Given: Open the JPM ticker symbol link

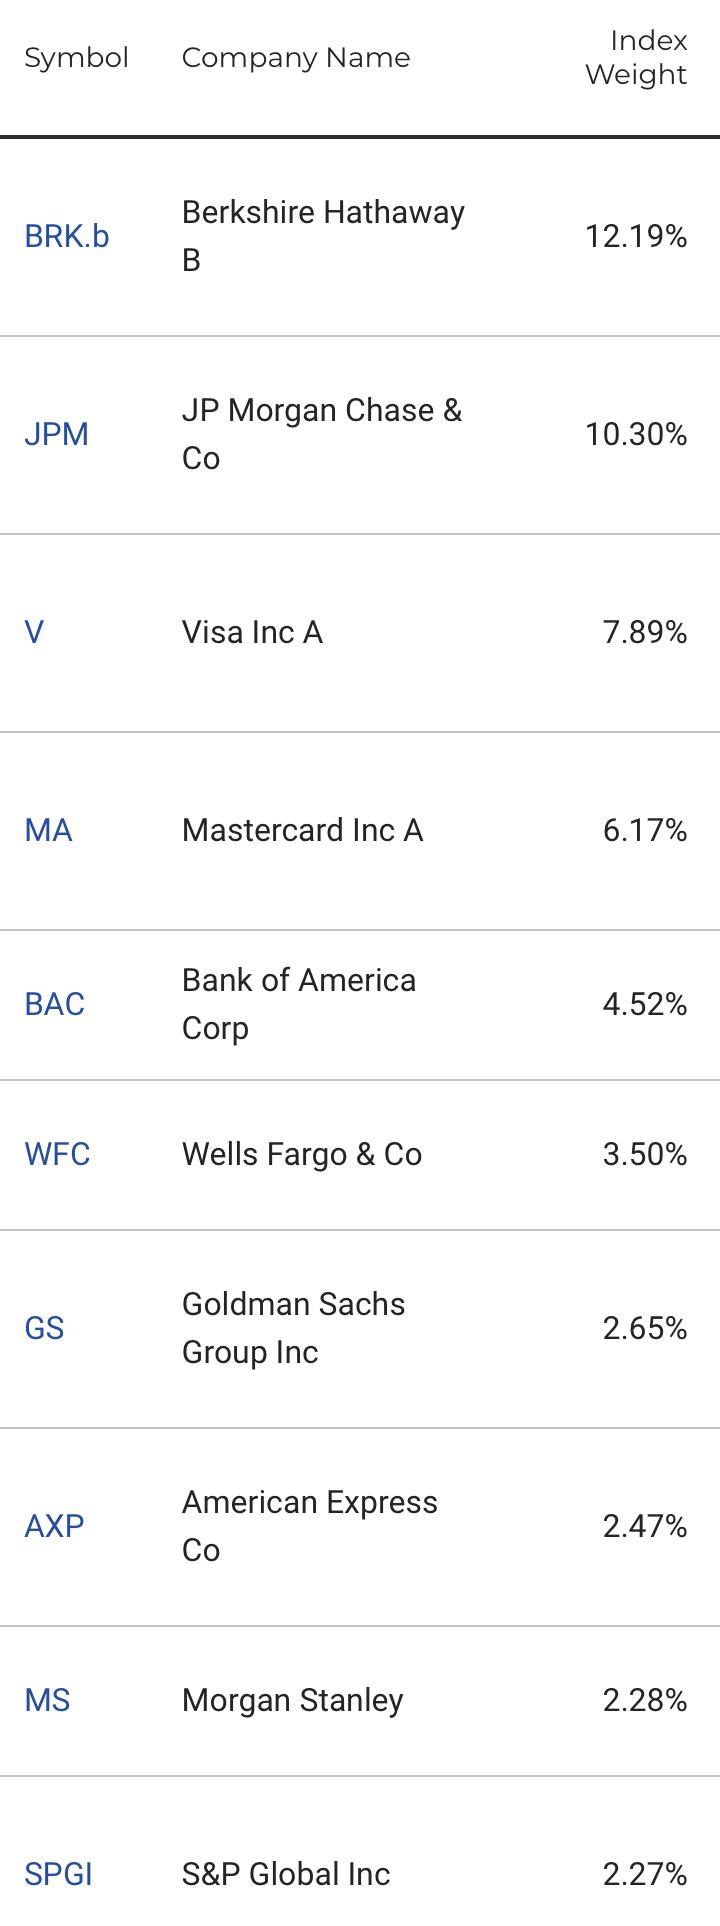Looking at the screenshot, I should coord(57,435).
